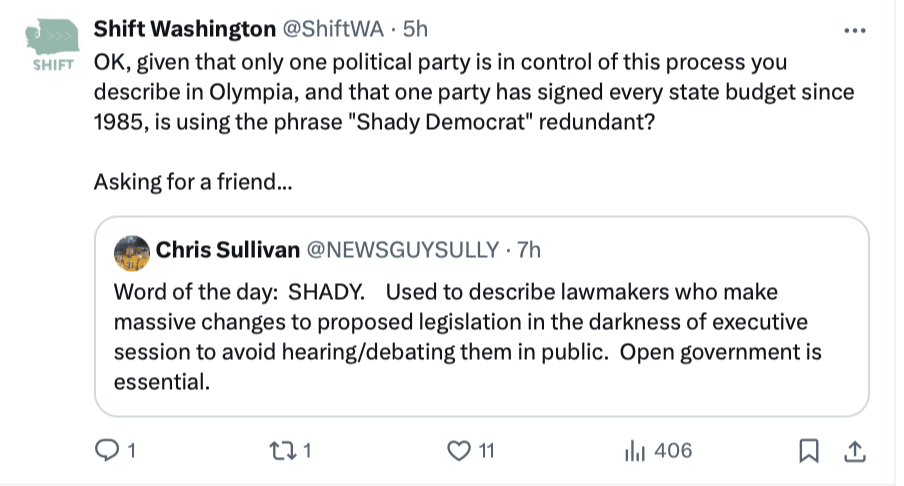The image size is (904, 486).
Task: Click Chris Sullivan's small profile picture
Action: (129, 254)
